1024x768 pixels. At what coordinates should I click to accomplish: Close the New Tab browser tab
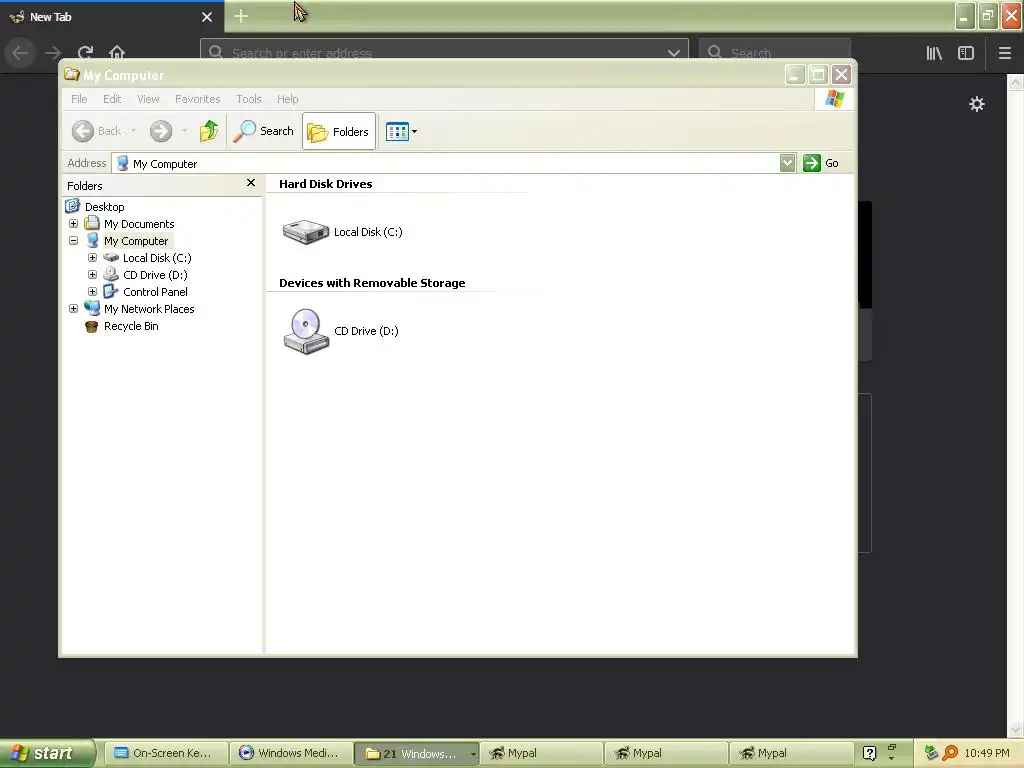click(x=207, y=17)
